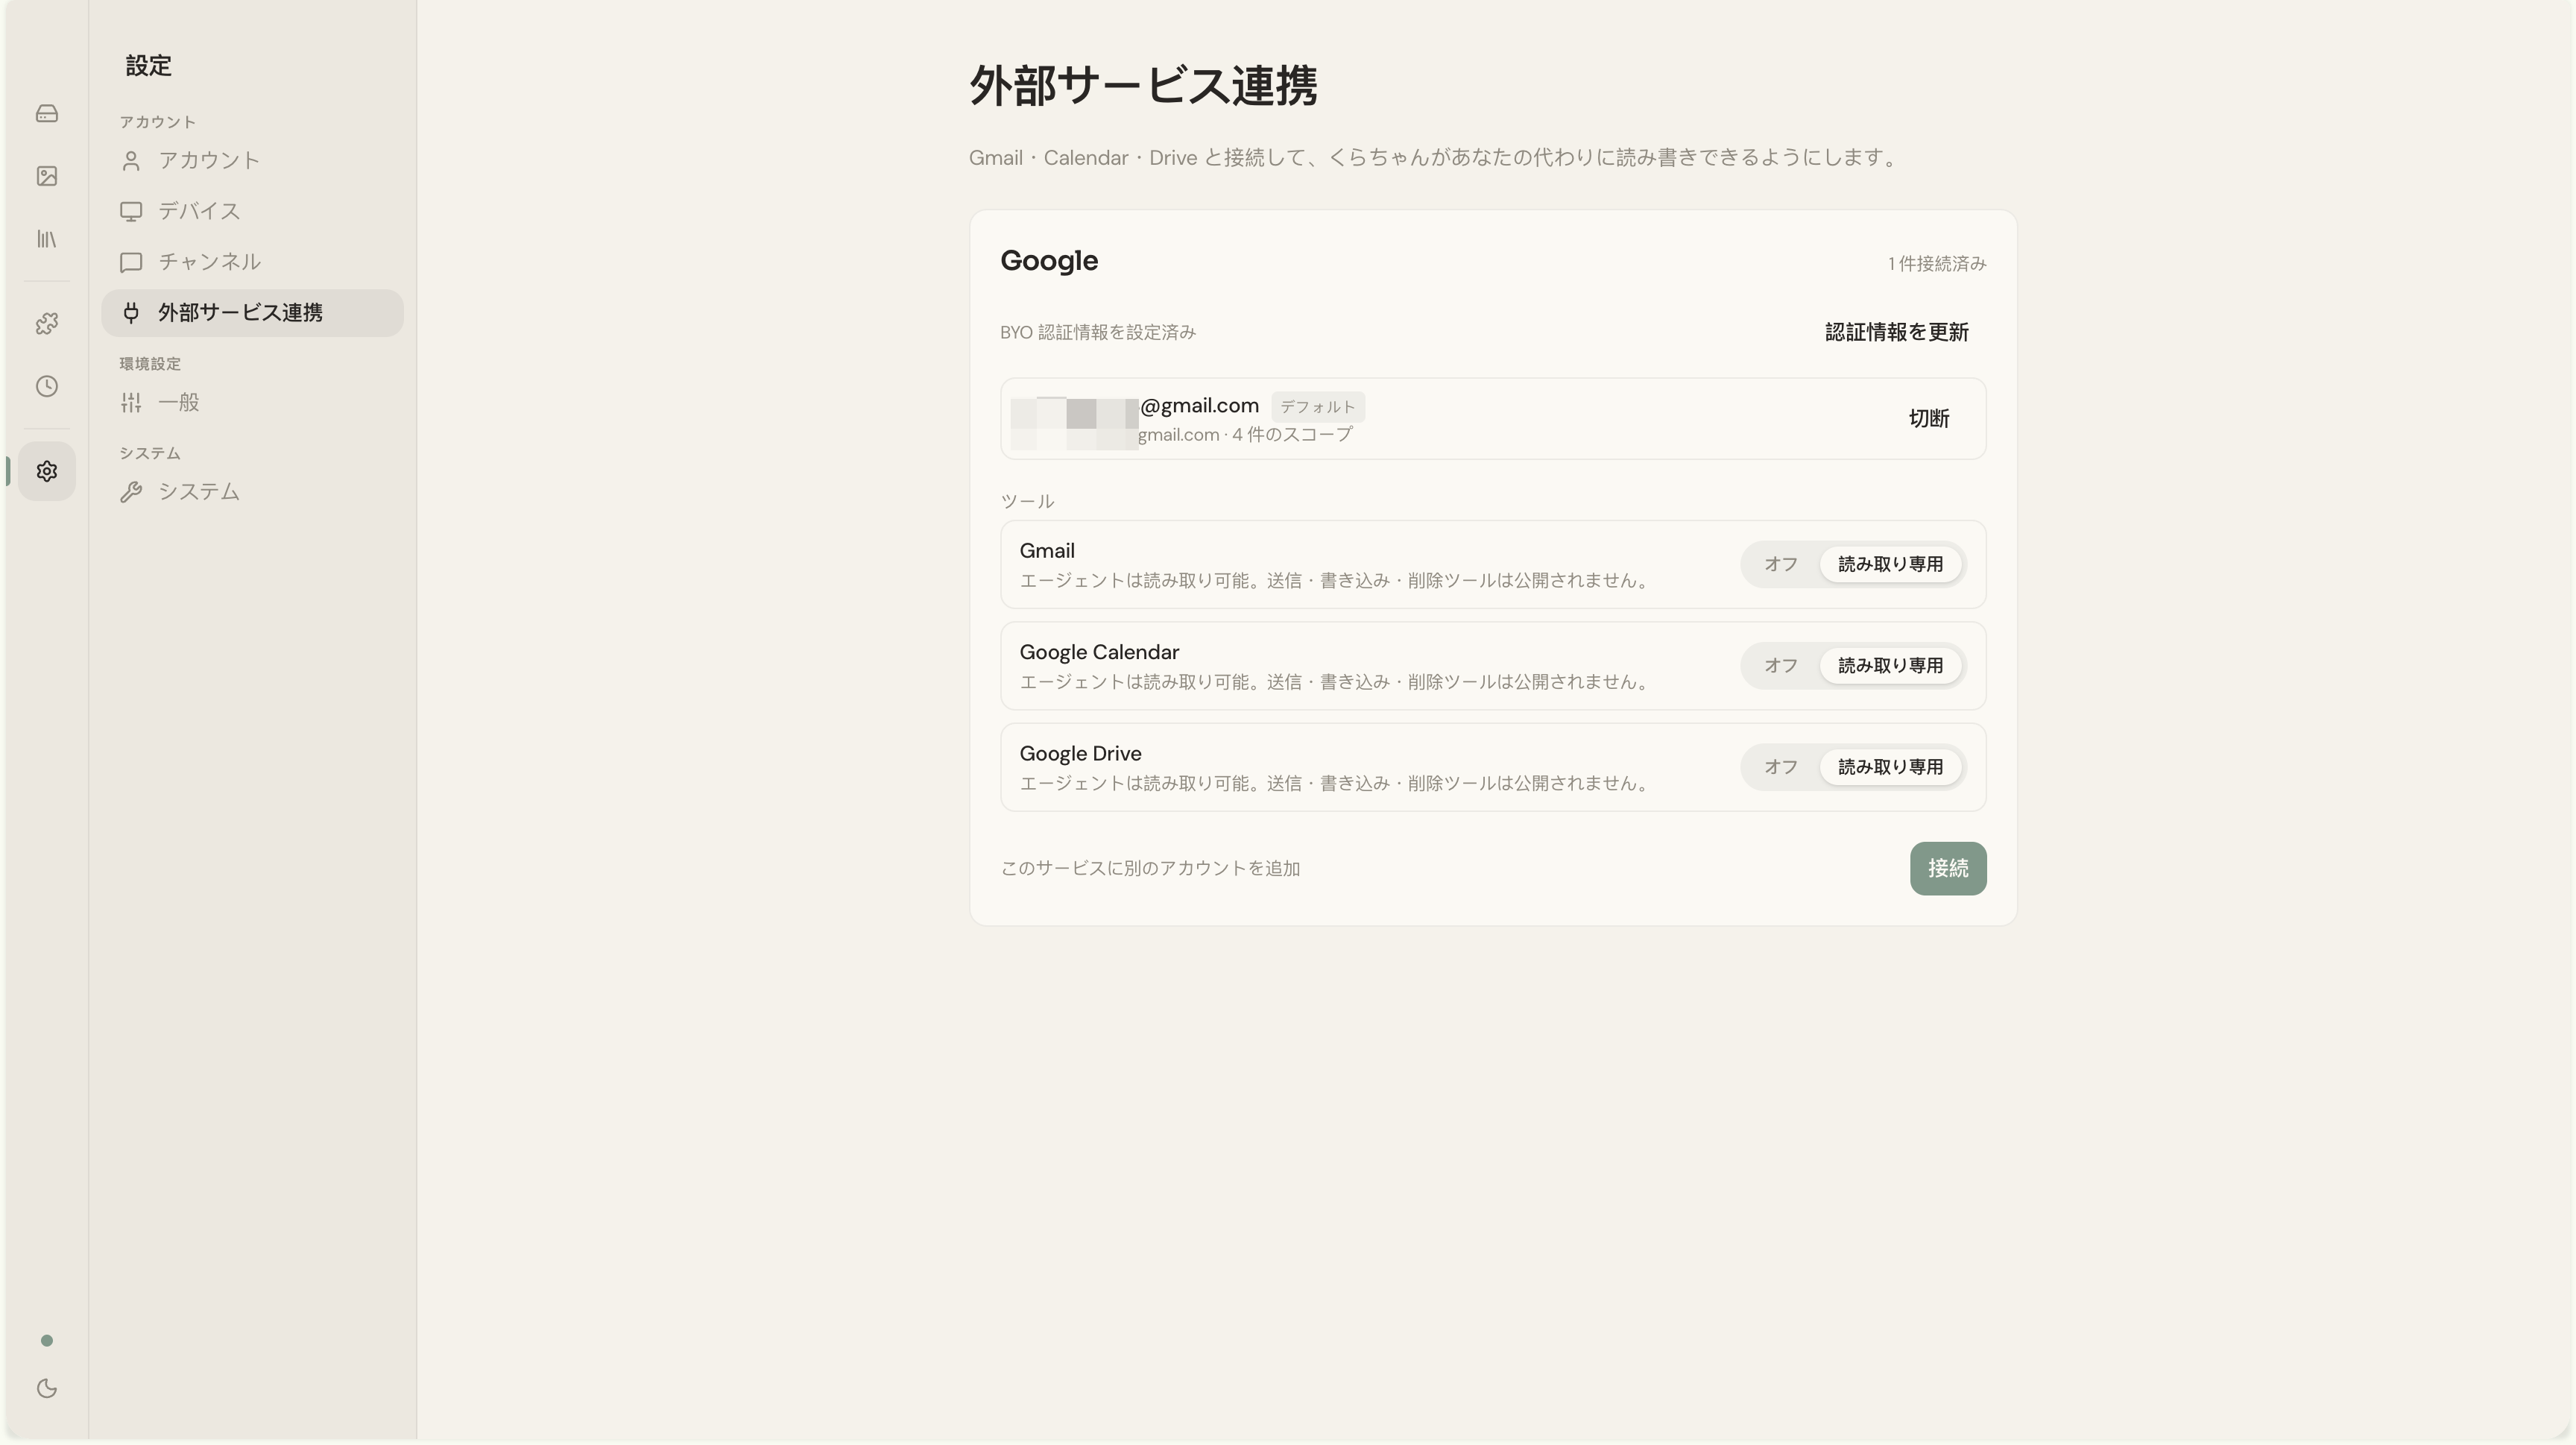Turn Google Drive tool to オフ
This screenshot has height=1445, width=2576.
coord(1780,767)
